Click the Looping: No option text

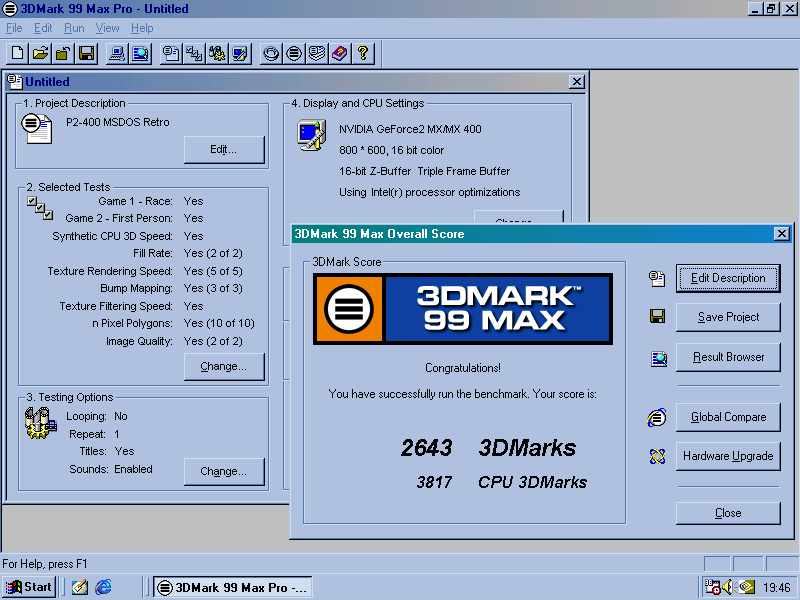(96, 416)
